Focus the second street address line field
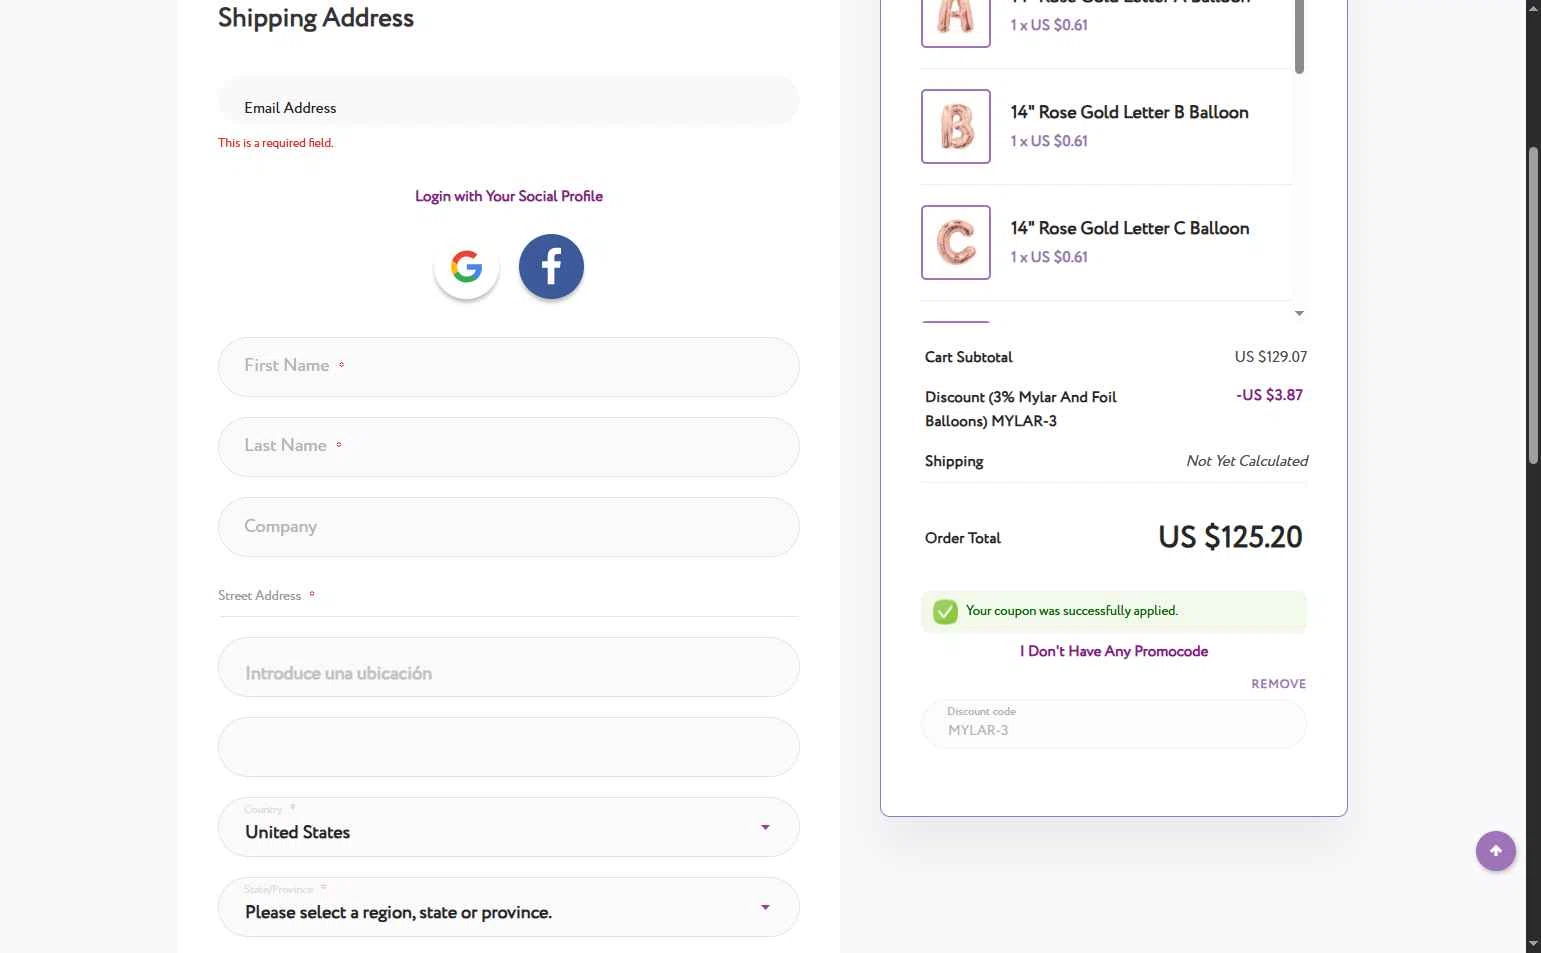 click(x=508, y=747)
